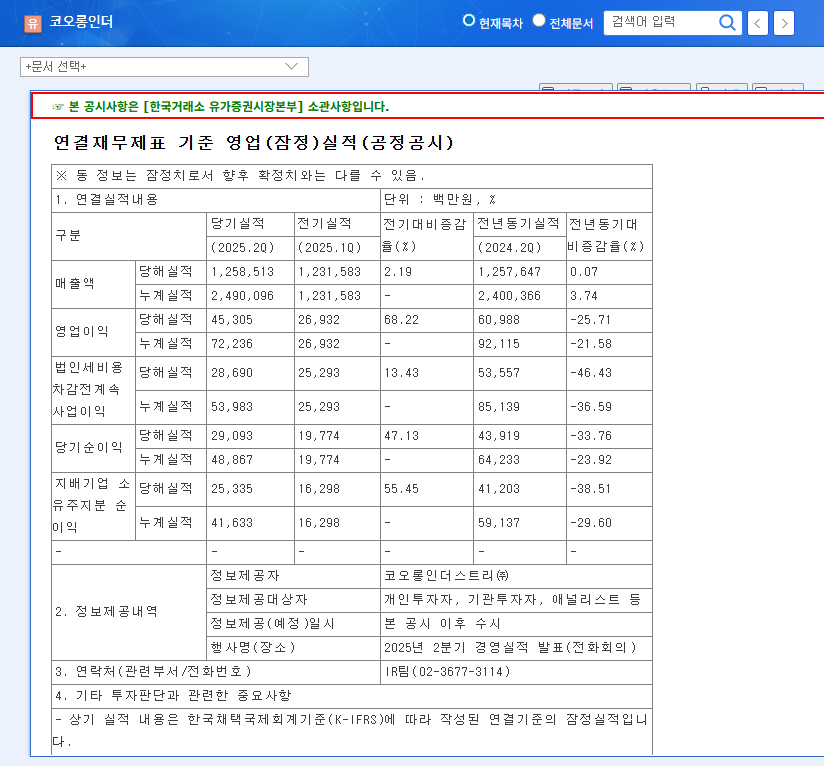
Task: Click the chevron on the document selection box
Action: [293, 66]
